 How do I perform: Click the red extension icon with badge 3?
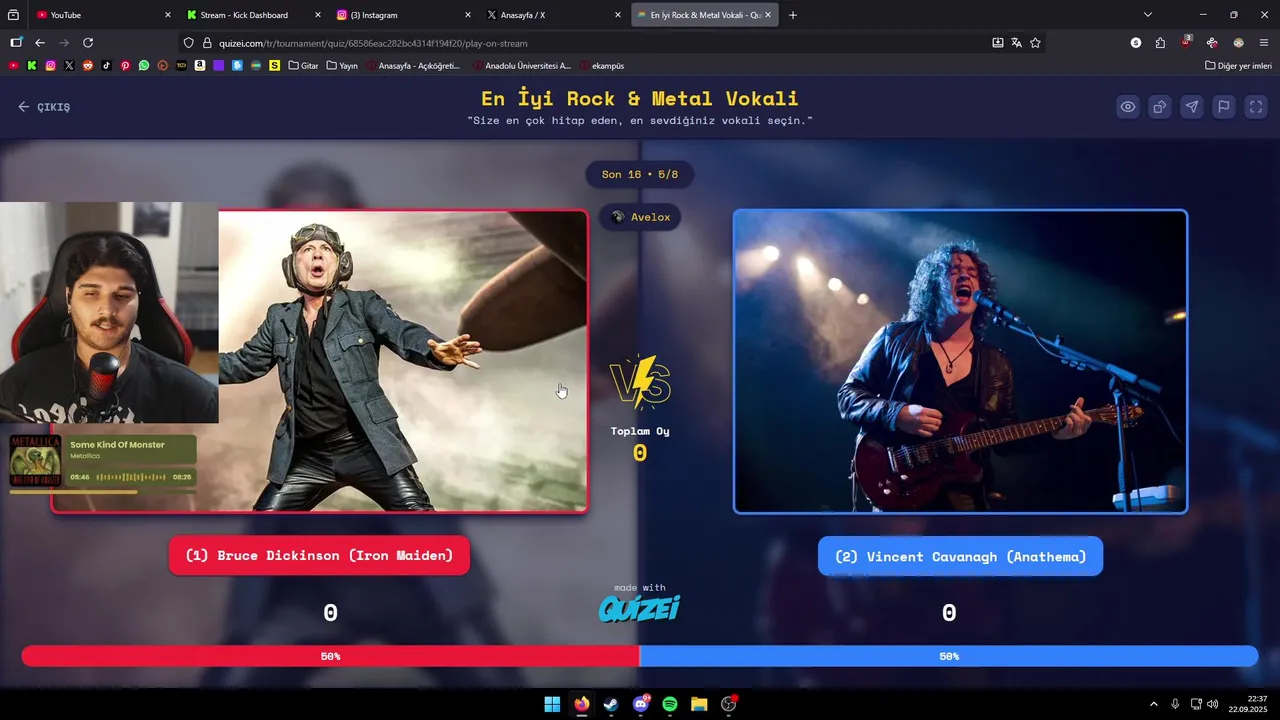click(1186, 42)
